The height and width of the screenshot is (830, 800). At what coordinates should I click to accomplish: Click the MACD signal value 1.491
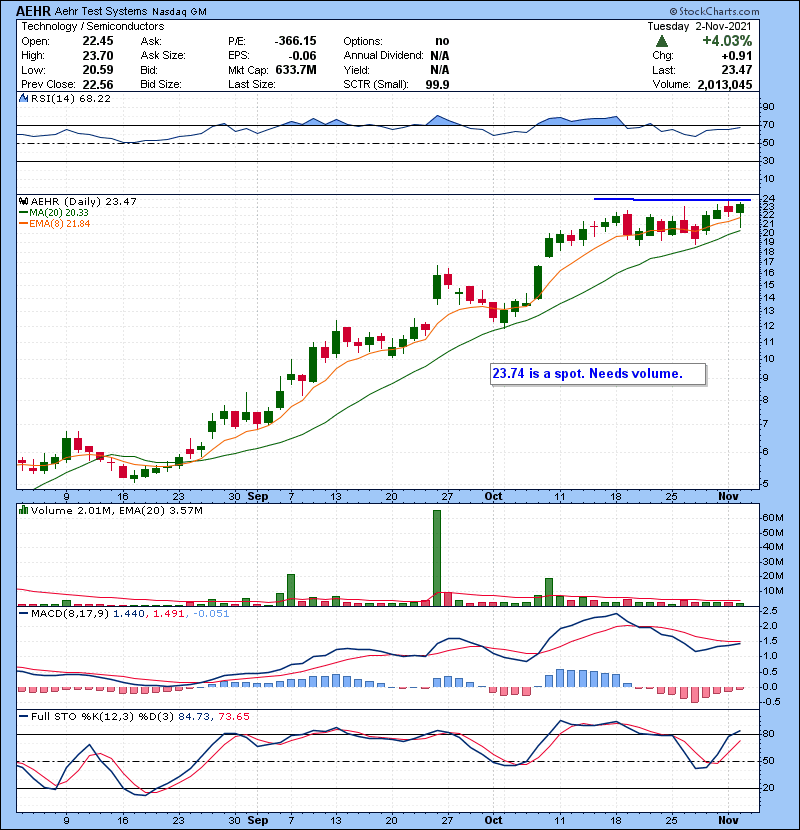pyautogui.click(x=168, y=614)
